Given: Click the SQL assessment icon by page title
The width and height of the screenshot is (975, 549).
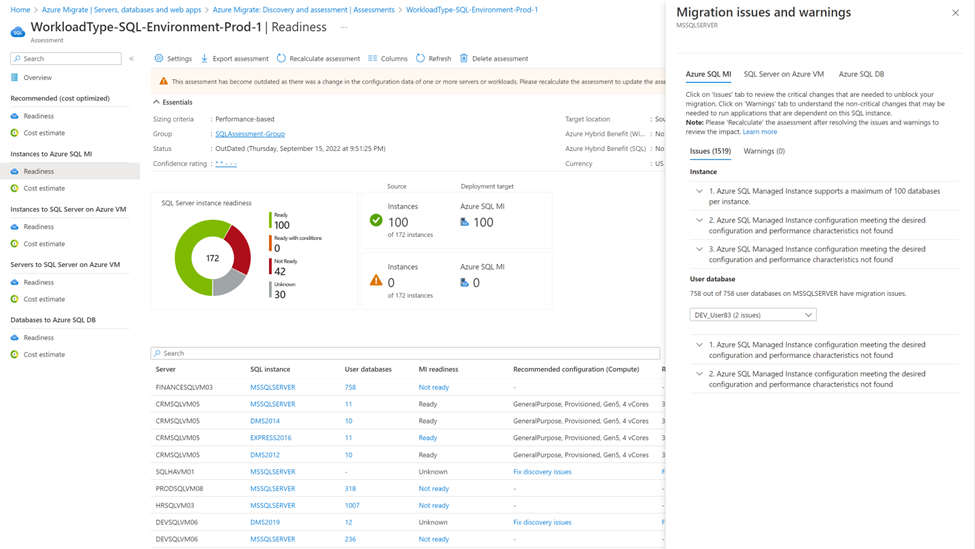Looking at the screenshot, I should (18, 31).
